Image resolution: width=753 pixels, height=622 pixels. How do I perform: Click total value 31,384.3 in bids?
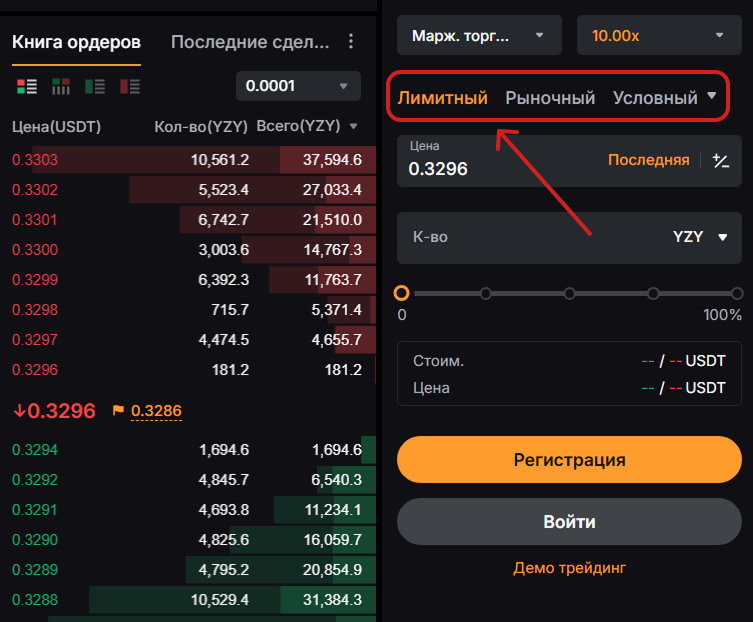332,599
